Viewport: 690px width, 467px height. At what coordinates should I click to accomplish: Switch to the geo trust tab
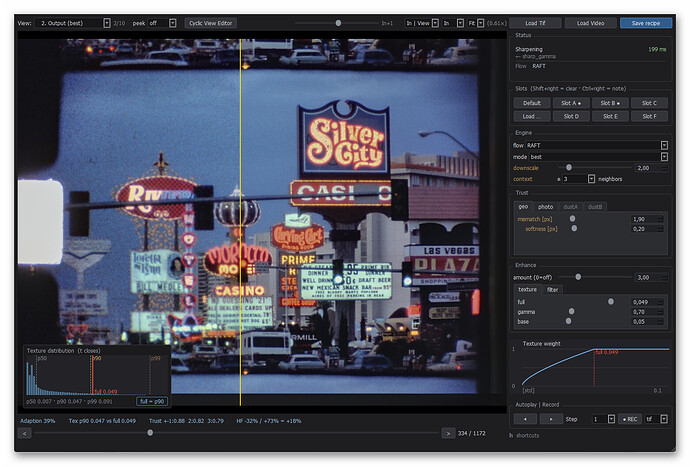[x=523, y=206]
